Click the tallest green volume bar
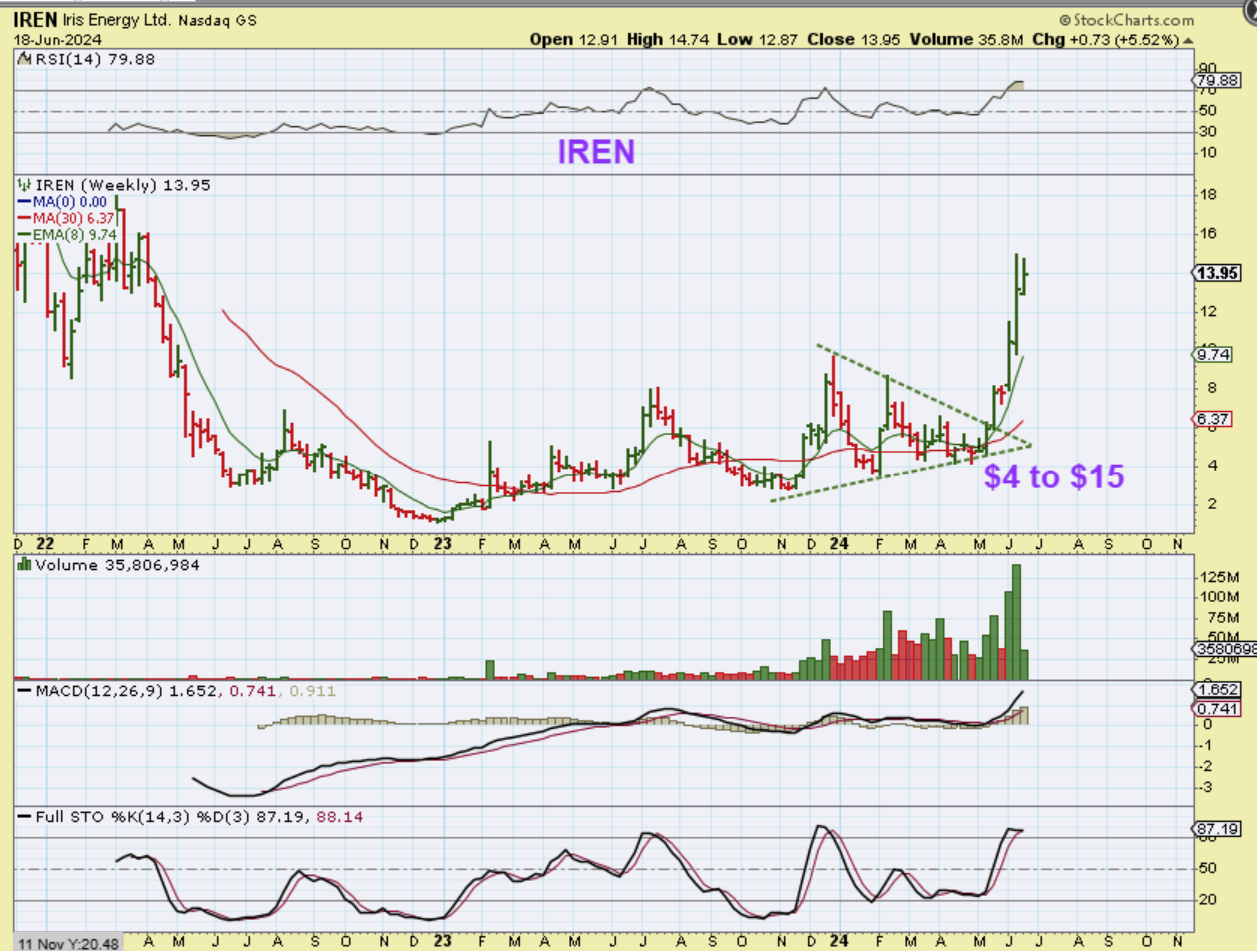 (1017, 622)
